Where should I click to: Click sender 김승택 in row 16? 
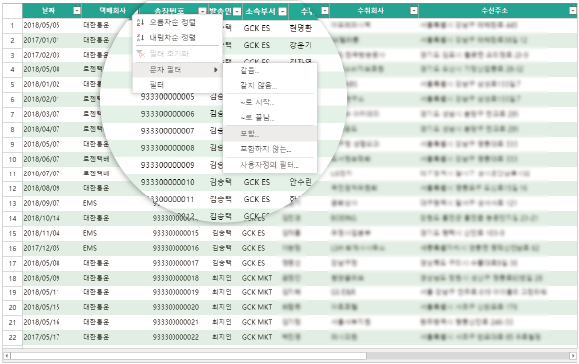coord(222,248)
